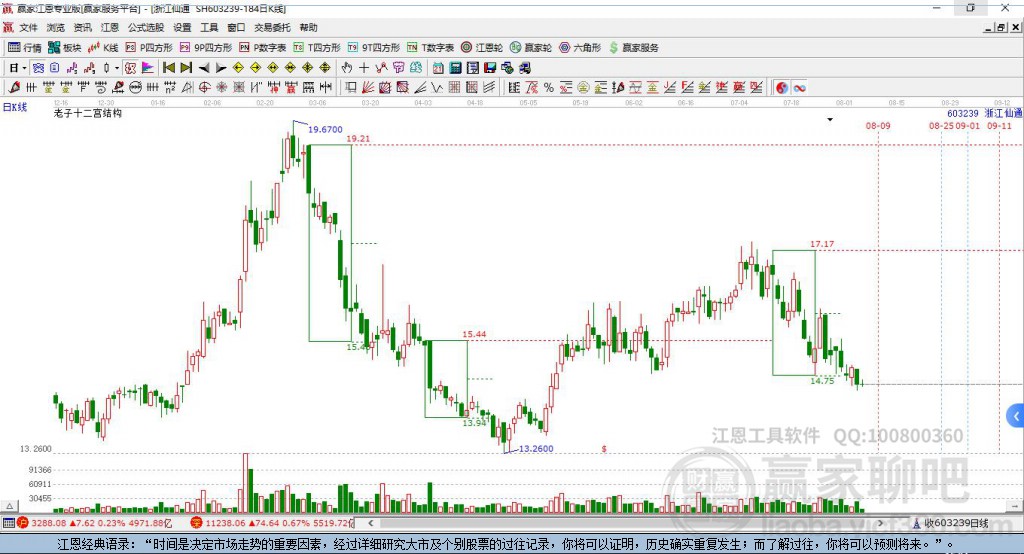Open the 窗口 menu
Image resolution: width=1024 pixels, height=554 pixels.
tap(236, 27)
